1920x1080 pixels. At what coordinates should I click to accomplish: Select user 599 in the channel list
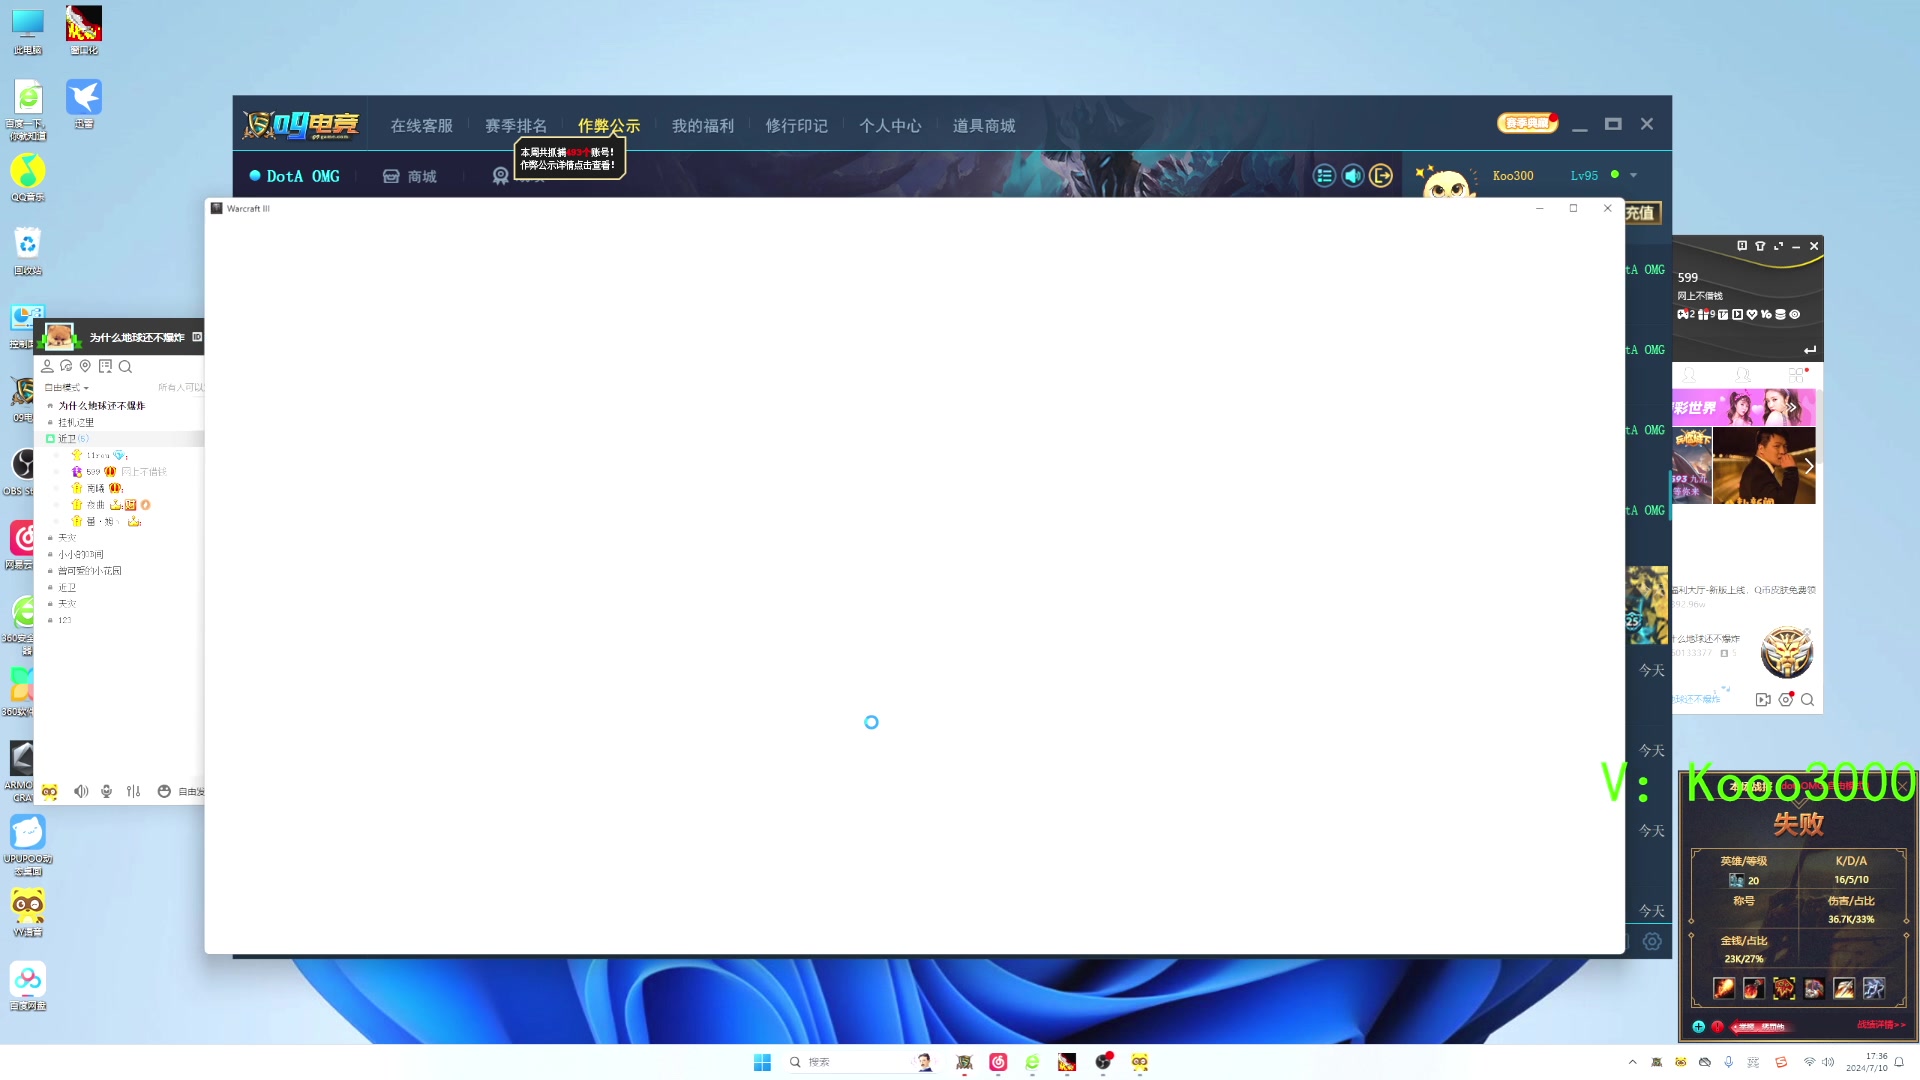click(x=93, y=471)
